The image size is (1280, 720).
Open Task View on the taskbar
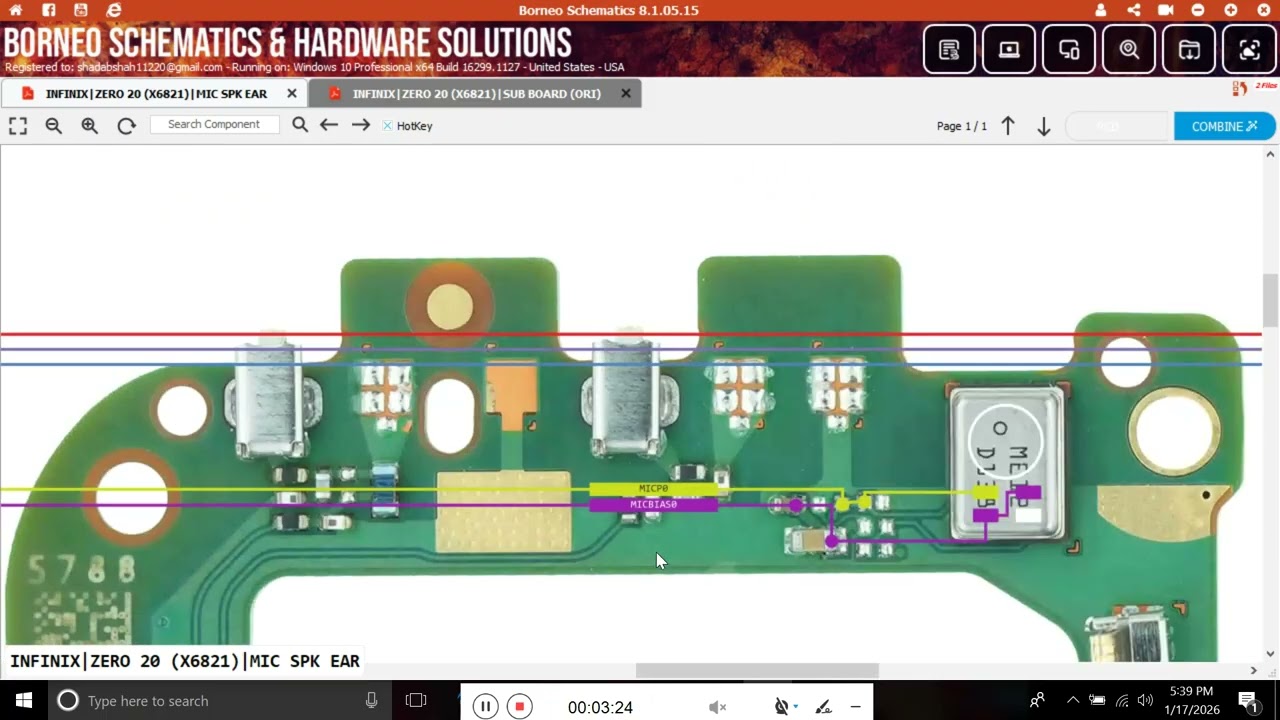click(x=416, y=700)
